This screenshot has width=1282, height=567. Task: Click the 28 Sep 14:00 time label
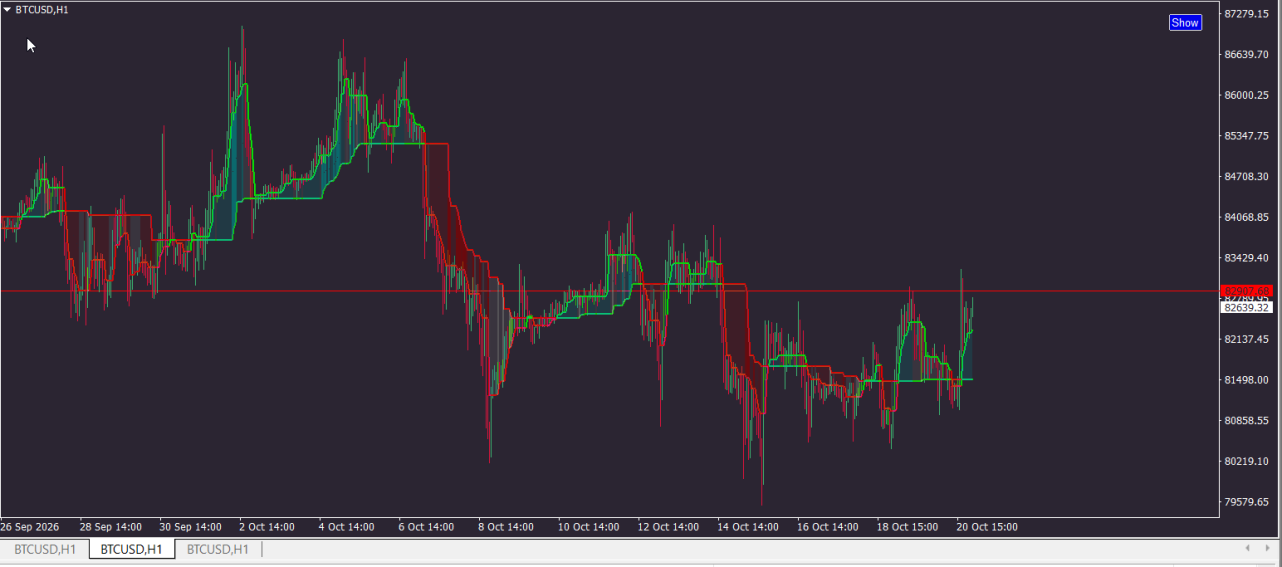click(x=110, y=526)
